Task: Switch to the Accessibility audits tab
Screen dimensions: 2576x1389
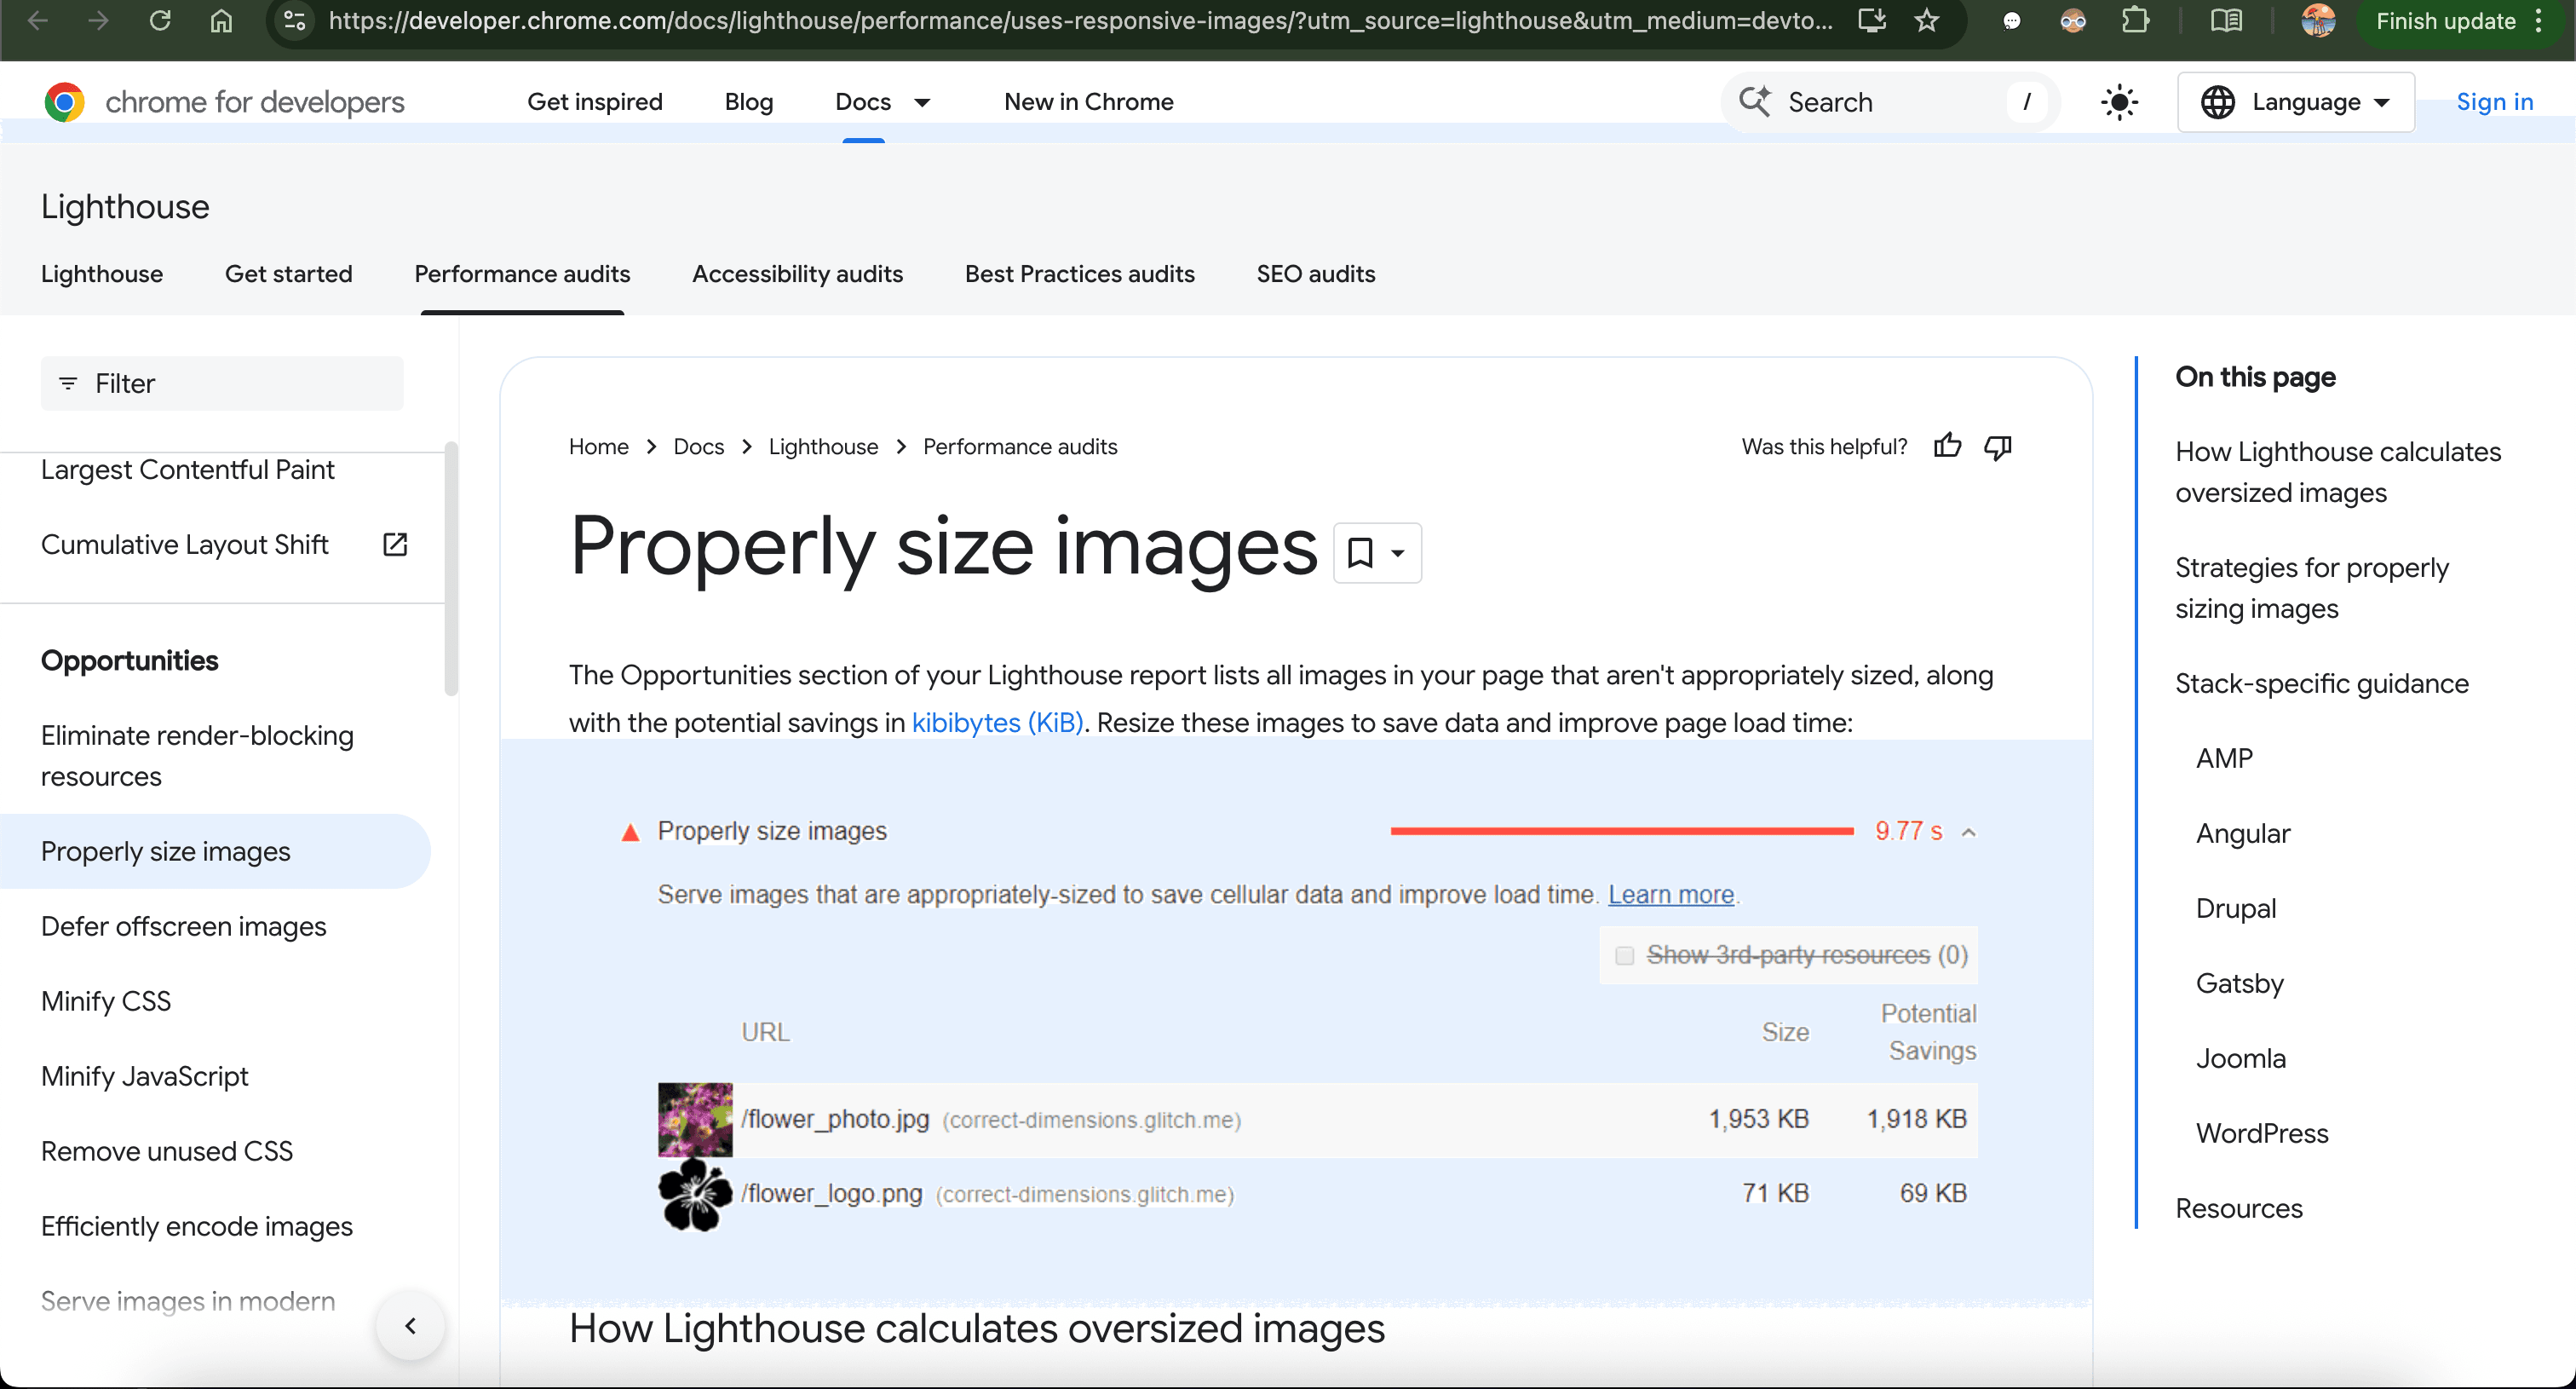Action: coord(797,274)
